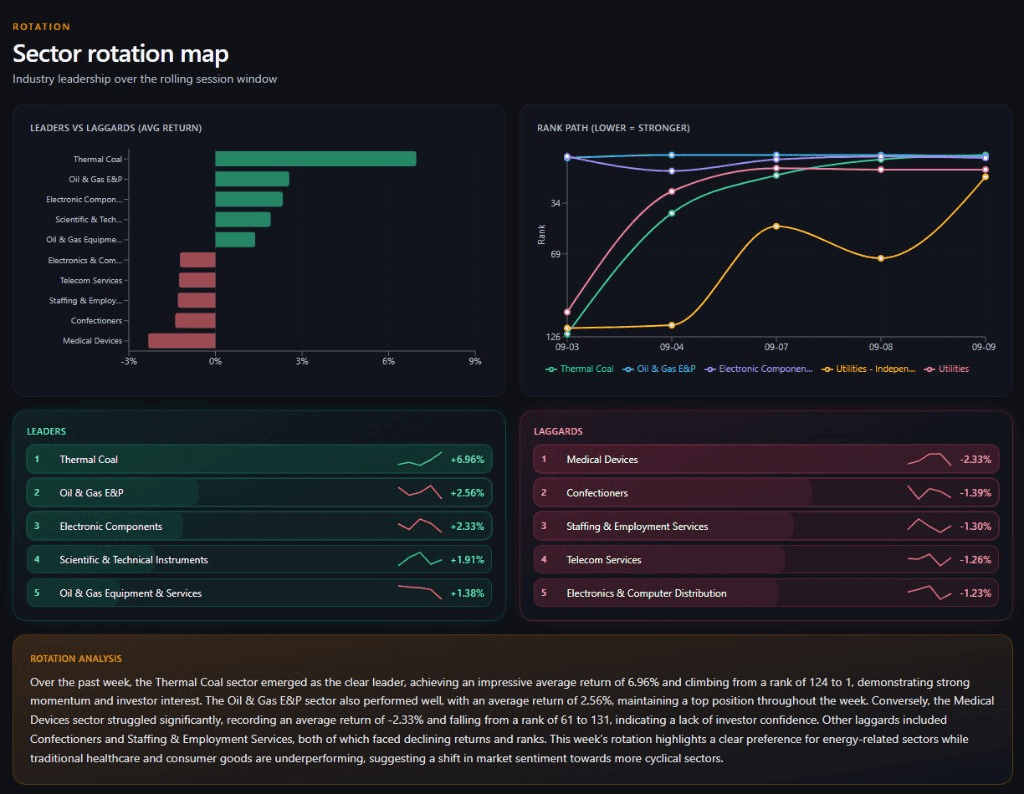
Task: Click the Rotation Analysis heading
Action: (76, 659)
